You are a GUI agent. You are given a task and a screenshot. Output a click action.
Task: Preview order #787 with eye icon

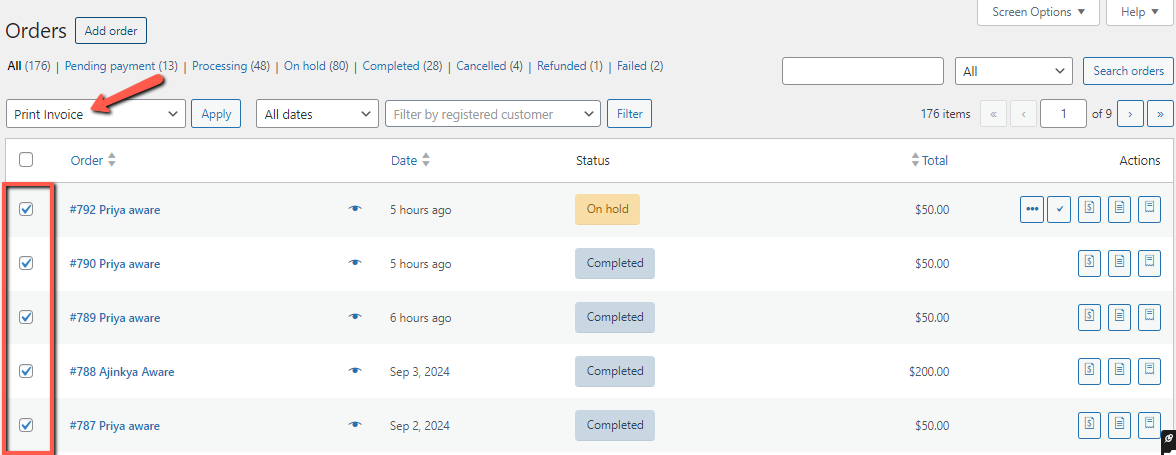[x=355, y=425]
